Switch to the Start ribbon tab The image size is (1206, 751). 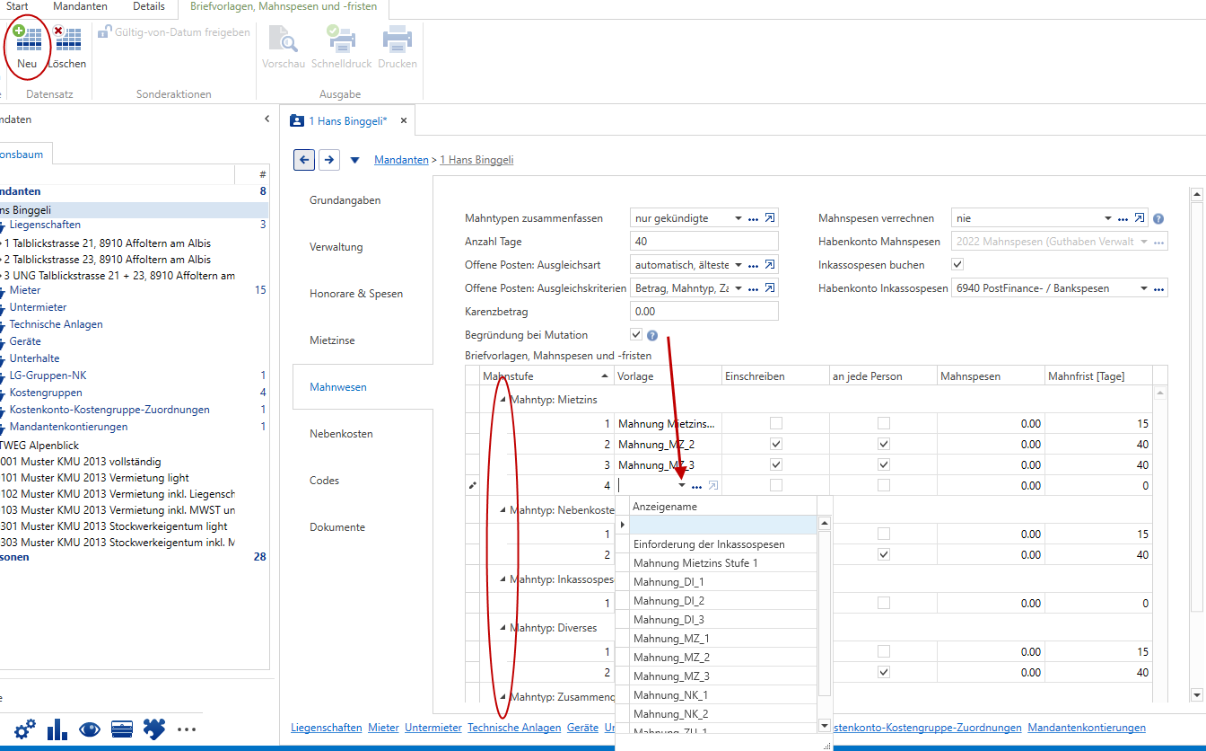tap(18, 7)
